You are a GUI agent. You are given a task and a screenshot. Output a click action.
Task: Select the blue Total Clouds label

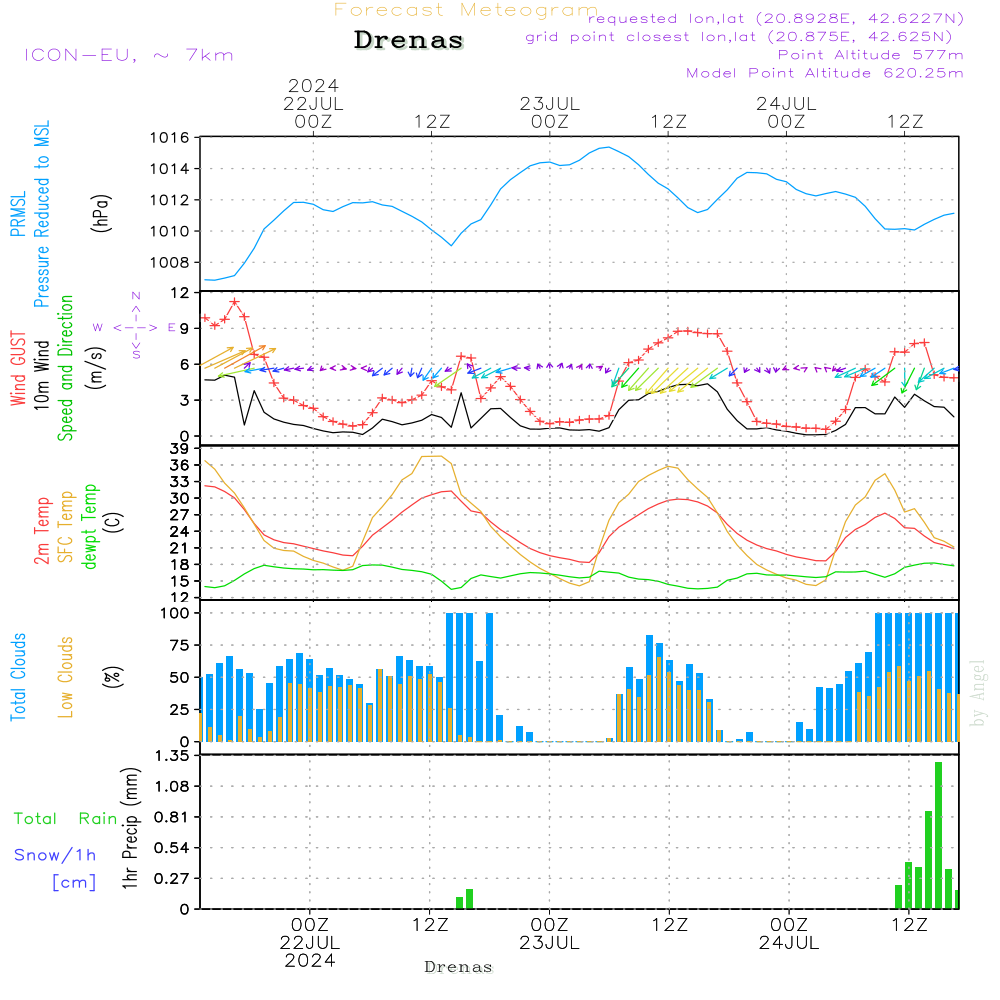click(19, 677)
